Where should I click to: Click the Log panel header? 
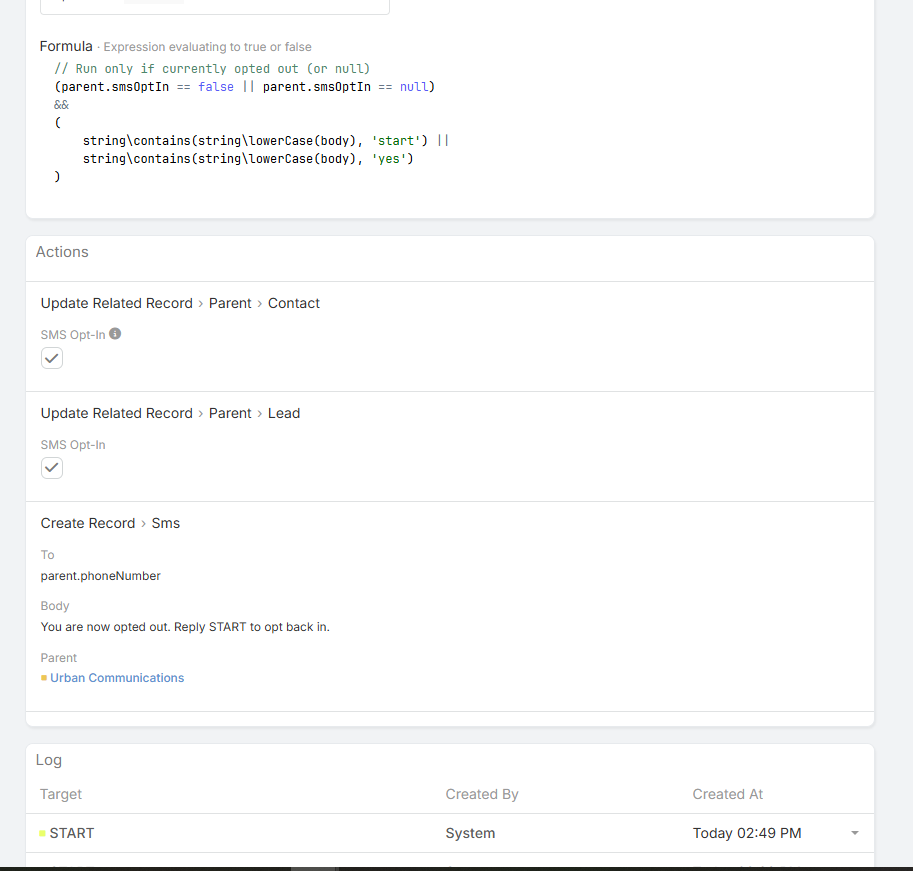[x=49, y=760]
